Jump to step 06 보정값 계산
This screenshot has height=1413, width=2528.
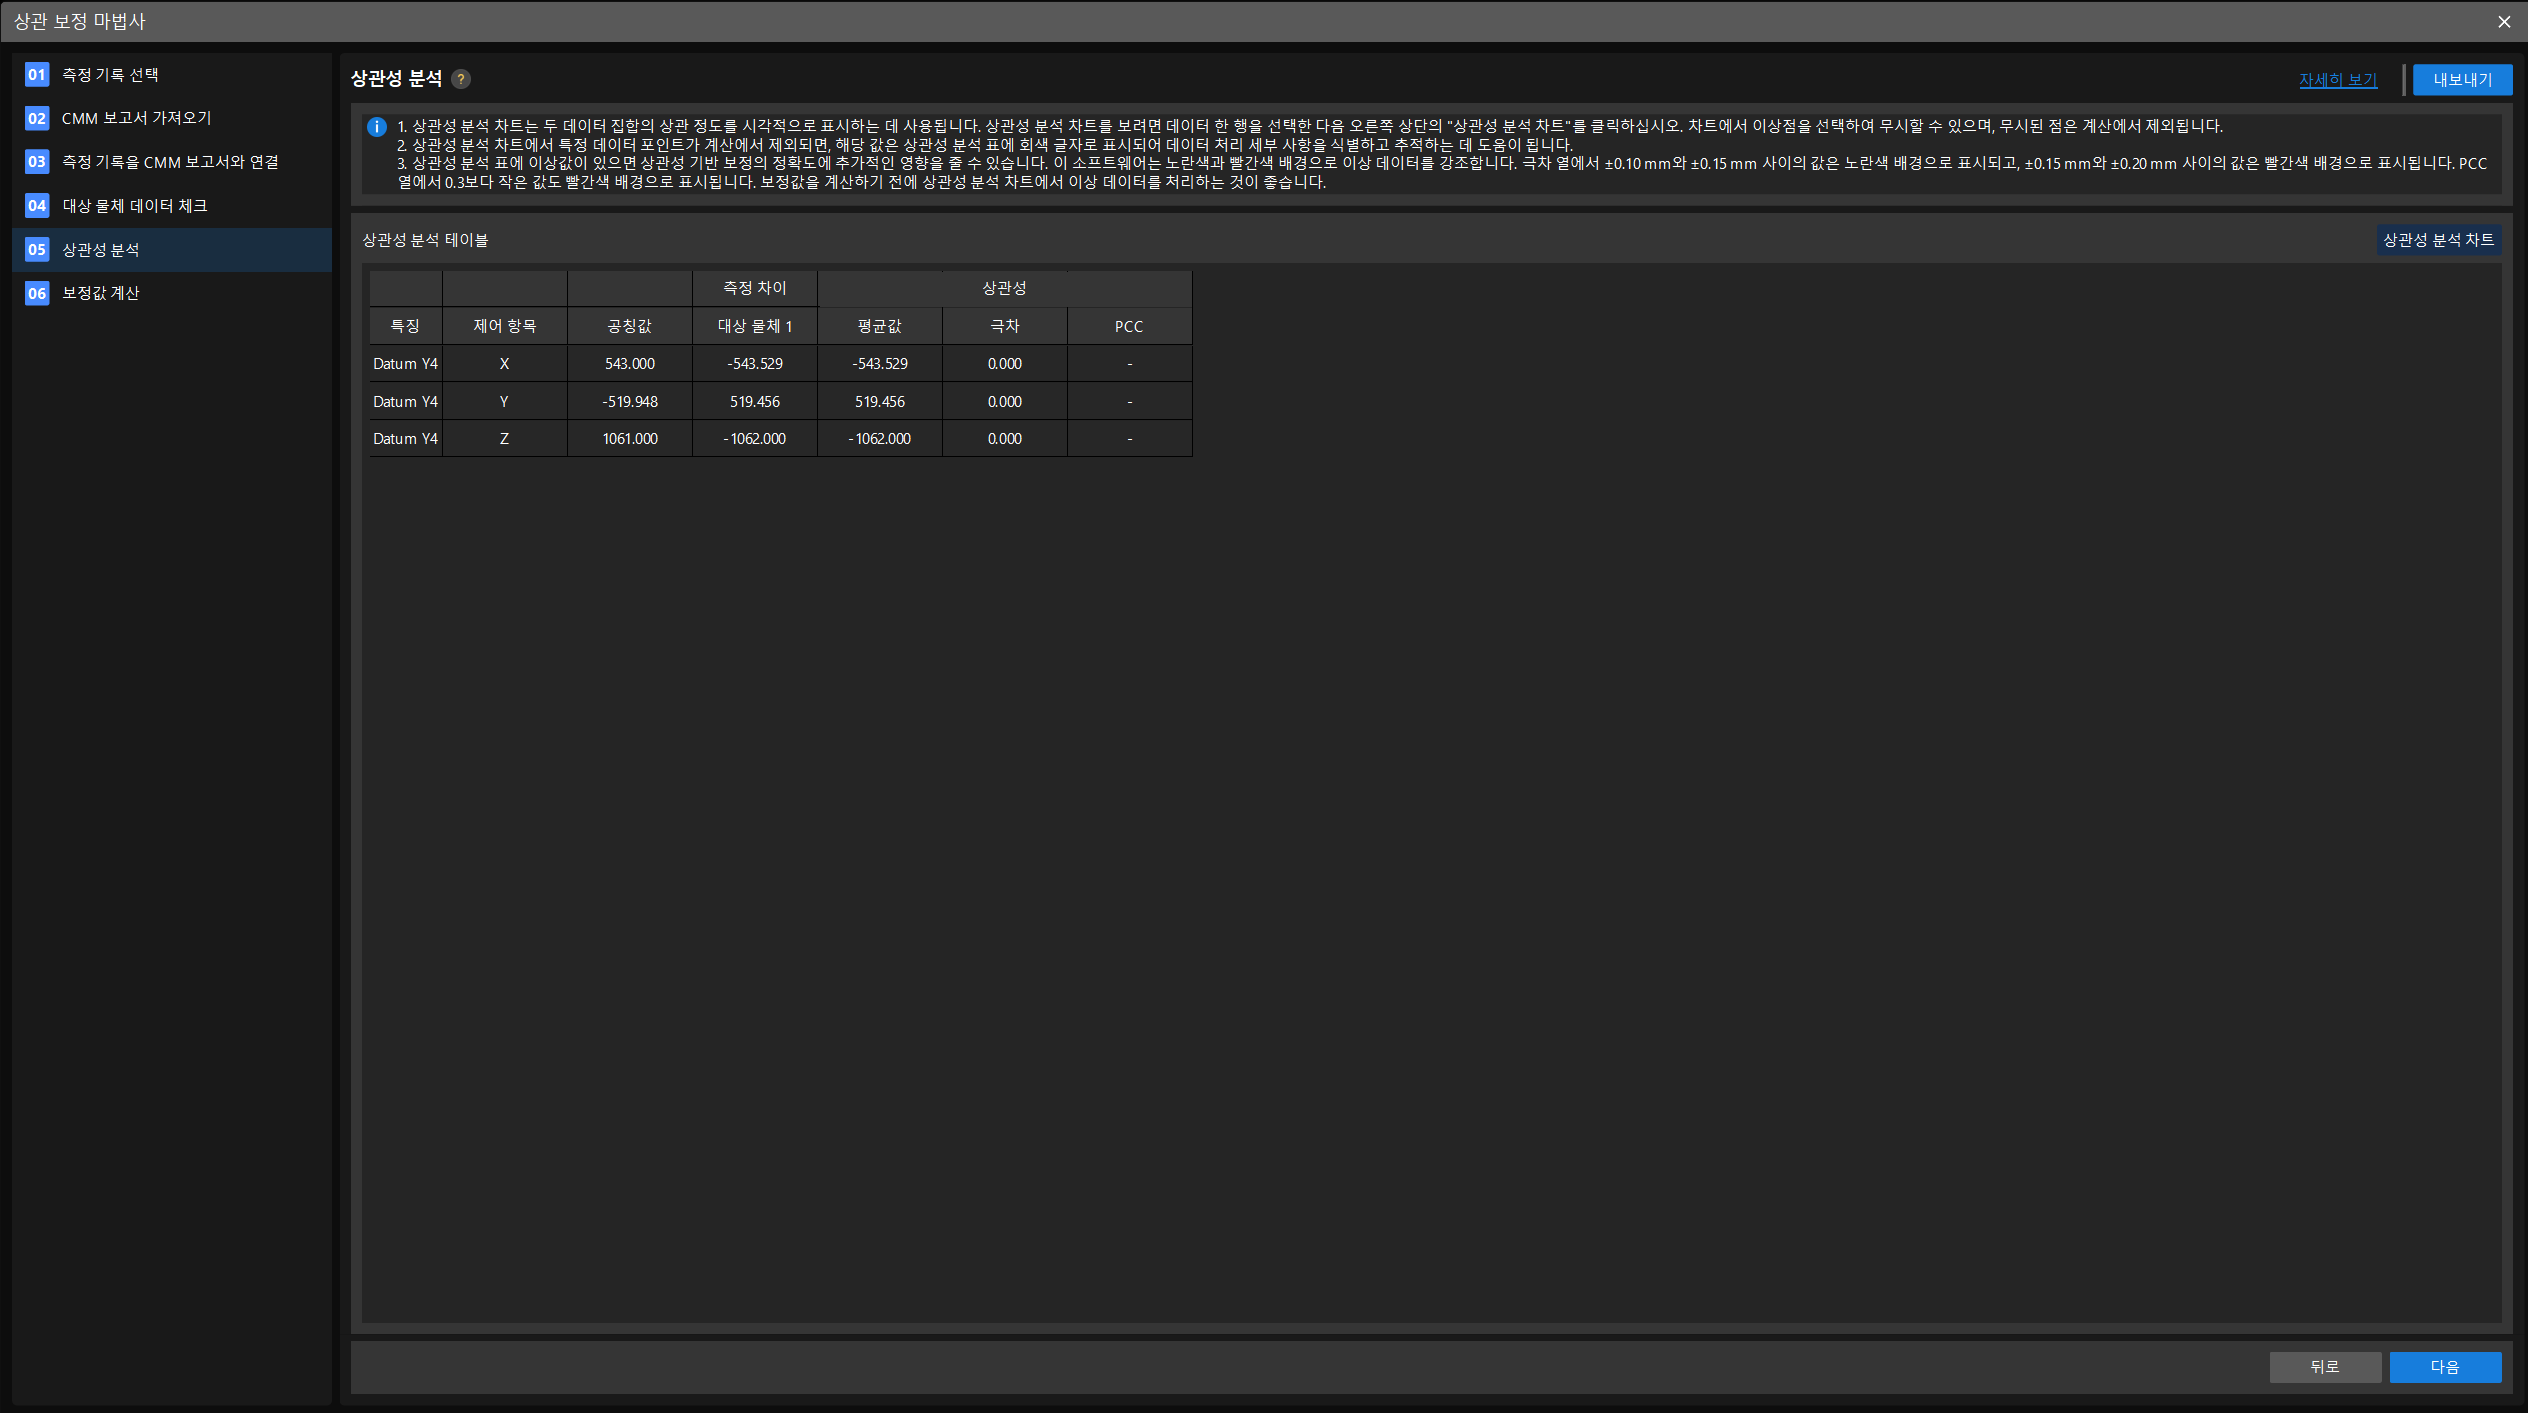(172, 293)
